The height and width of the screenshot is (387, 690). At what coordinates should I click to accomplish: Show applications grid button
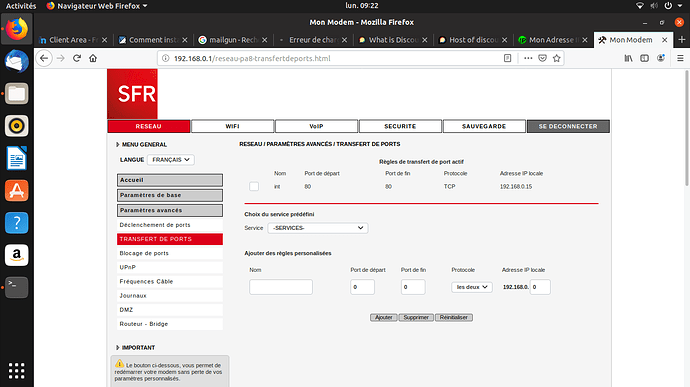(x=17, y=371)
